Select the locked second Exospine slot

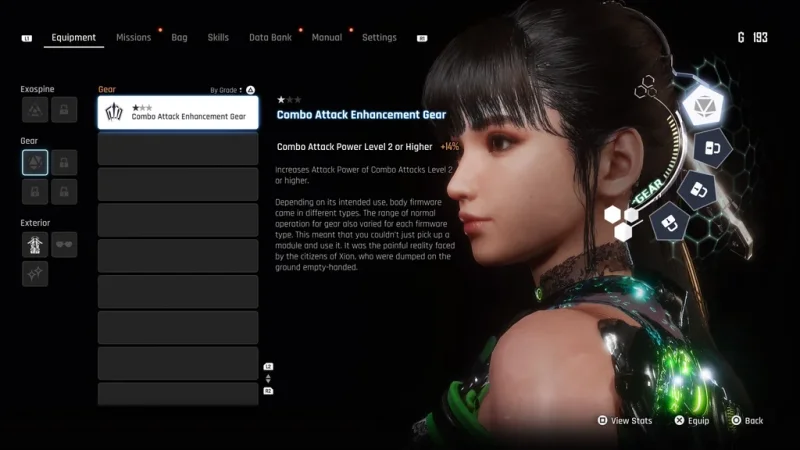[64, 110]
